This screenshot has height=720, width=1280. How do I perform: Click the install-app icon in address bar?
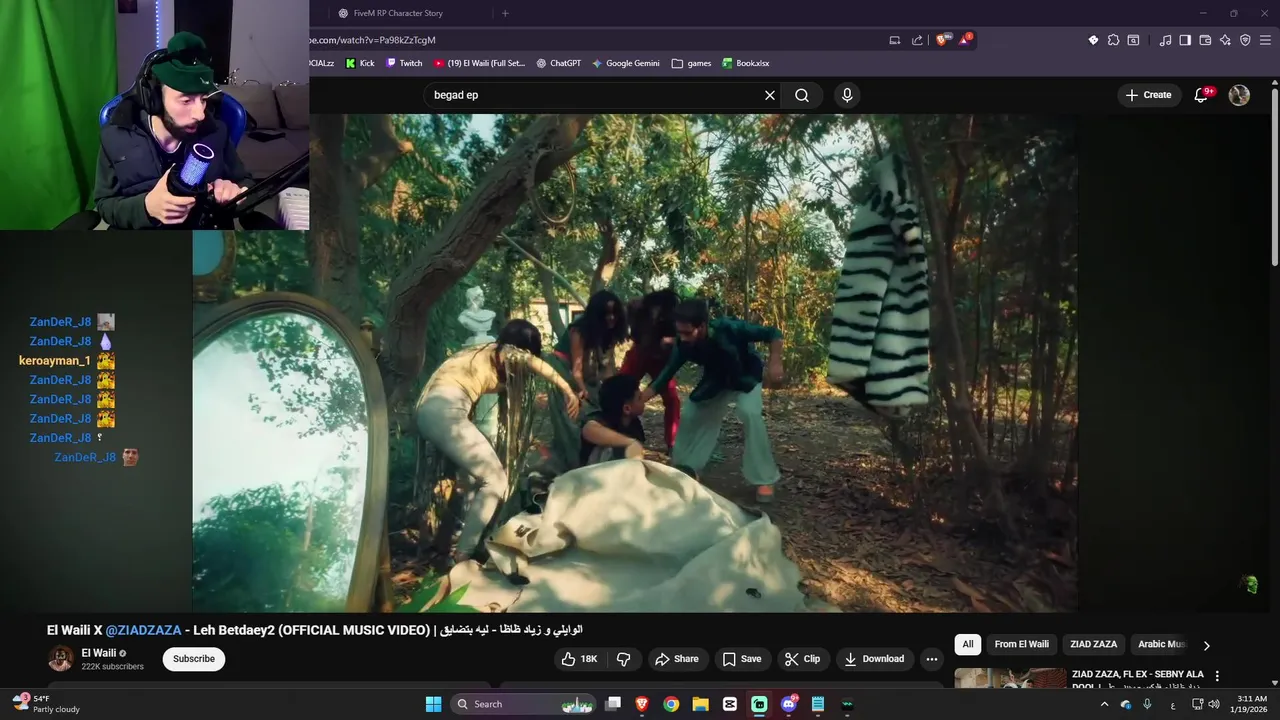pos(895,40)
